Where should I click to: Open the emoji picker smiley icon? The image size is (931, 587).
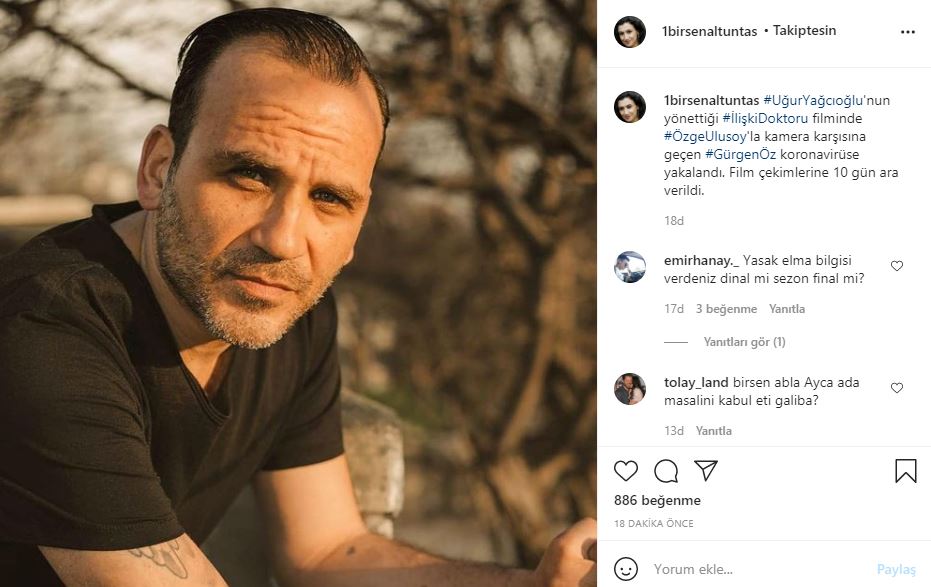(x=626, y=569)
